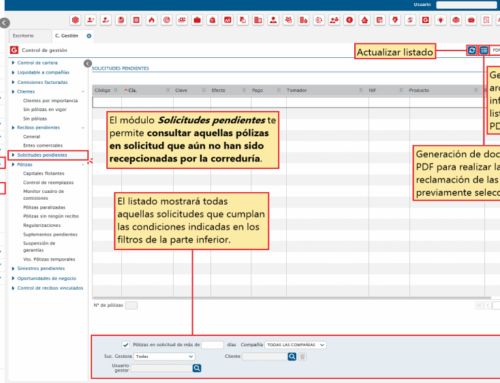Sort by the Código column header

pos(102,90)
